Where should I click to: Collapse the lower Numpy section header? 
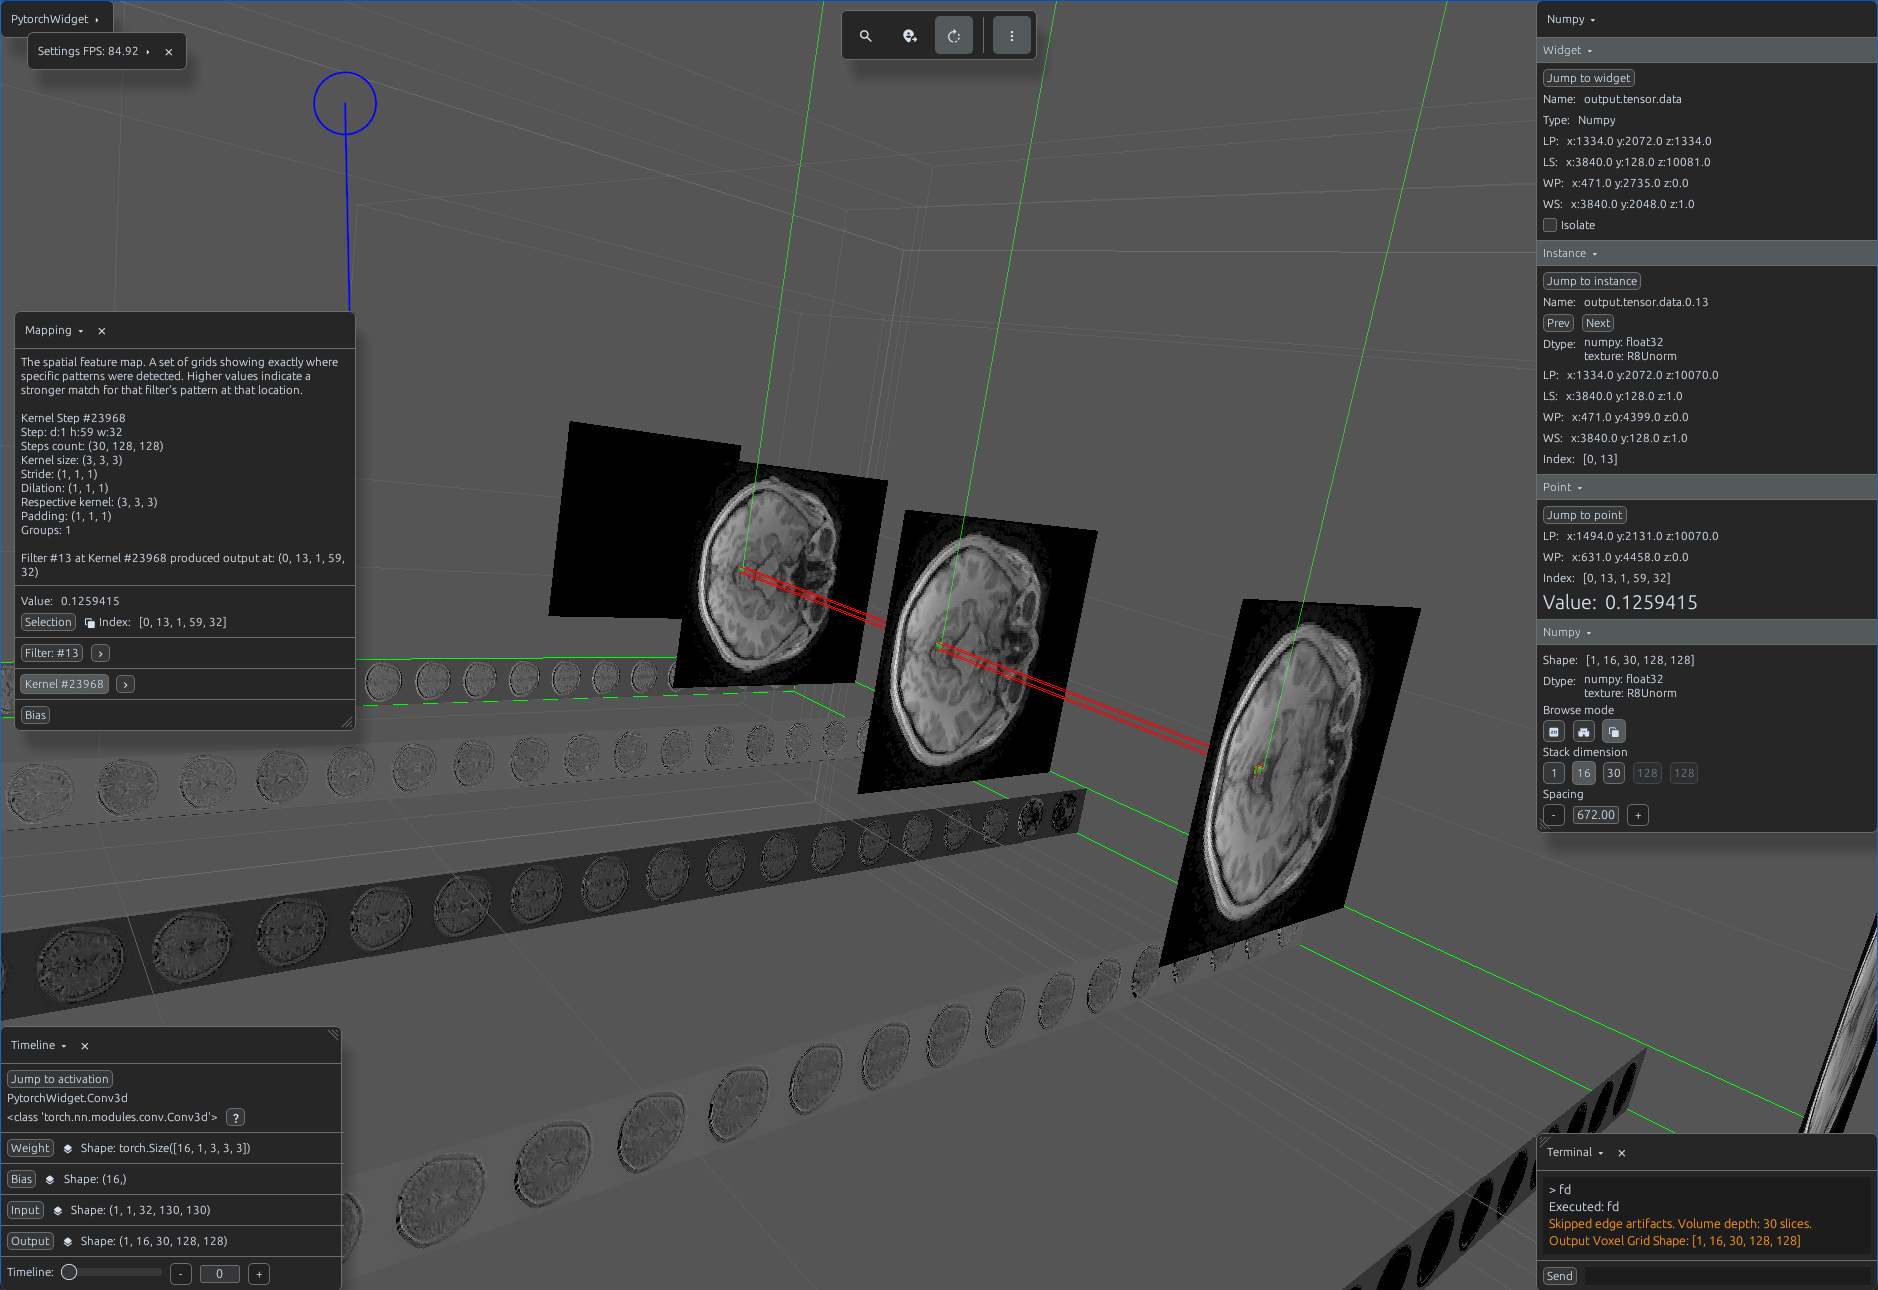tap(1706, 633)
